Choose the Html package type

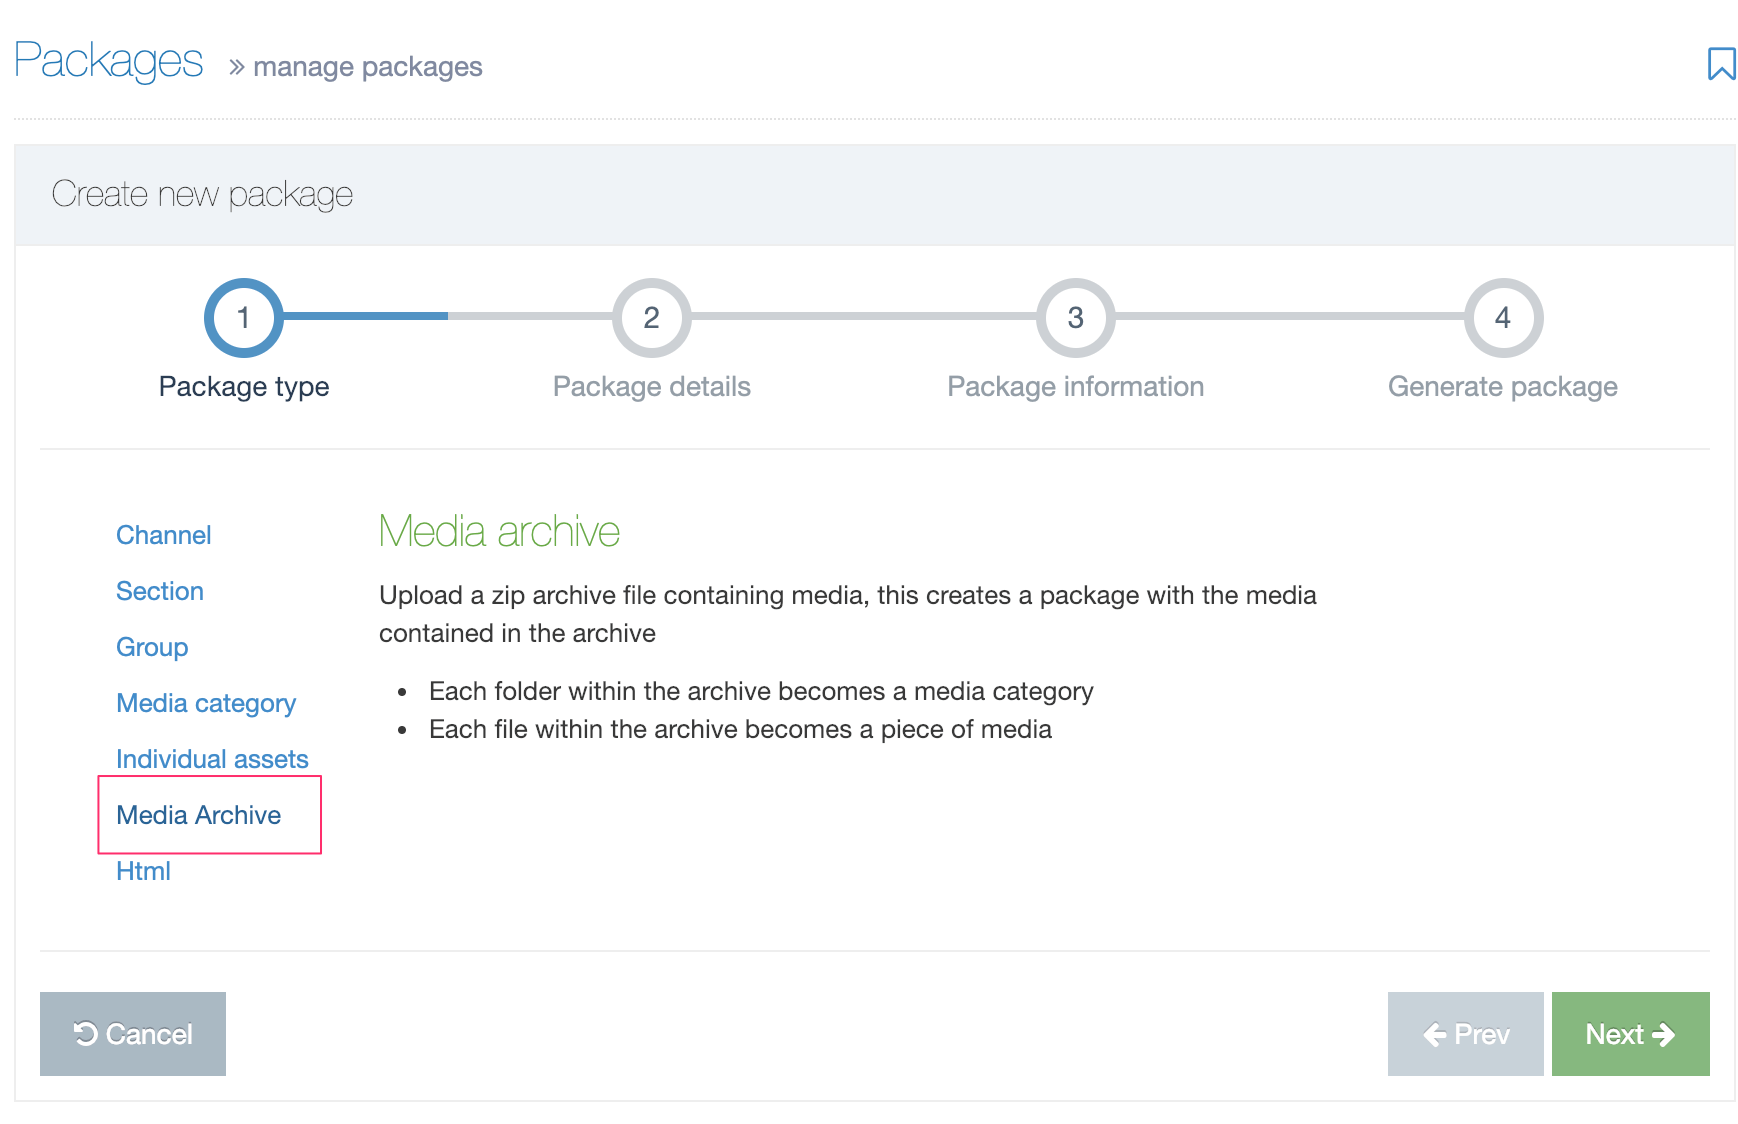(143, 871)
